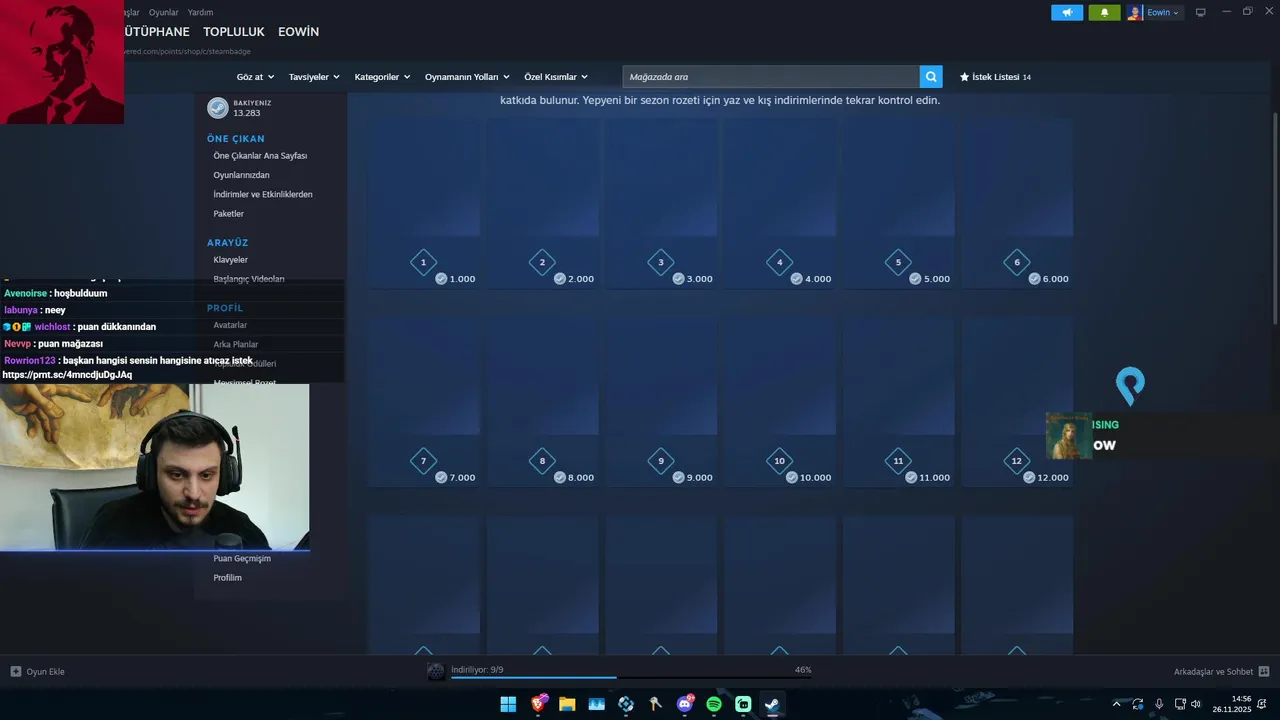Select the 11.000 points badge card
The height and width of the screenshot is (720, 1280).
coord(898,402)
